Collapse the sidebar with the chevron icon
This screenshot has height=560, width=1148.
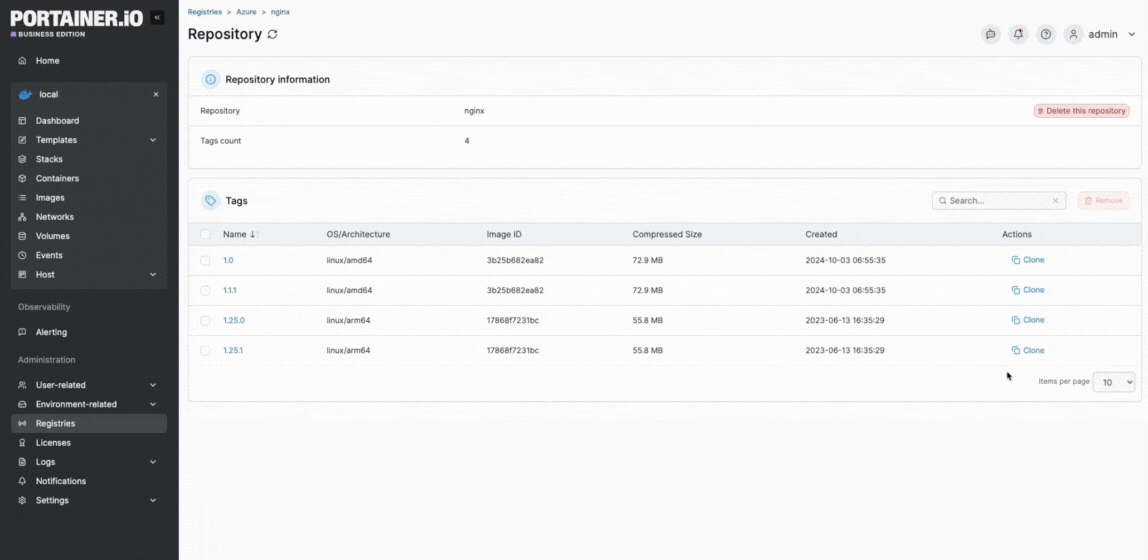[x=157, y=18]
